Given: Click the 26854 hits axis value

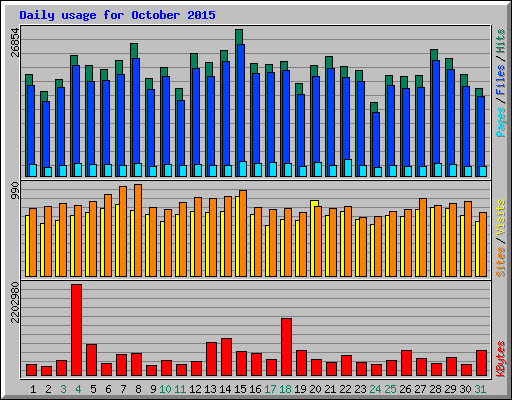Looking at the screenshot, I should [15, 42].
